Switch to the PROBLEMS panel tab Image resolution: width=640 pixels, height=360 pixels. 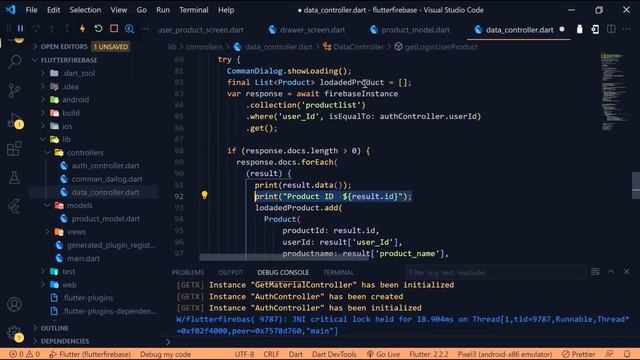187,272
